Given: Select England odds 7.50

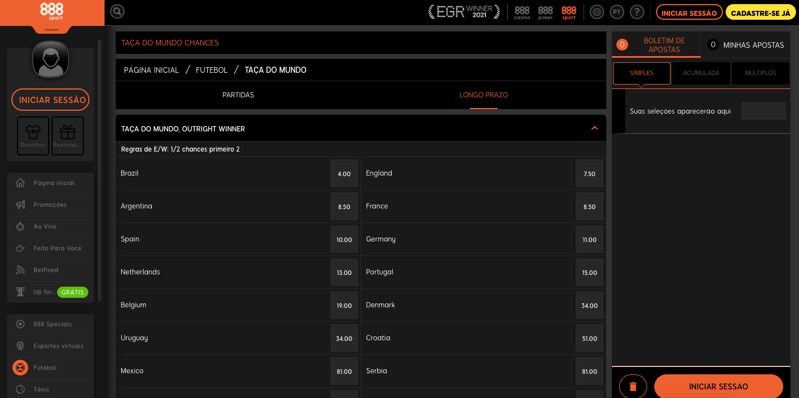Looking at the screenshot, I should click(589, 173).
